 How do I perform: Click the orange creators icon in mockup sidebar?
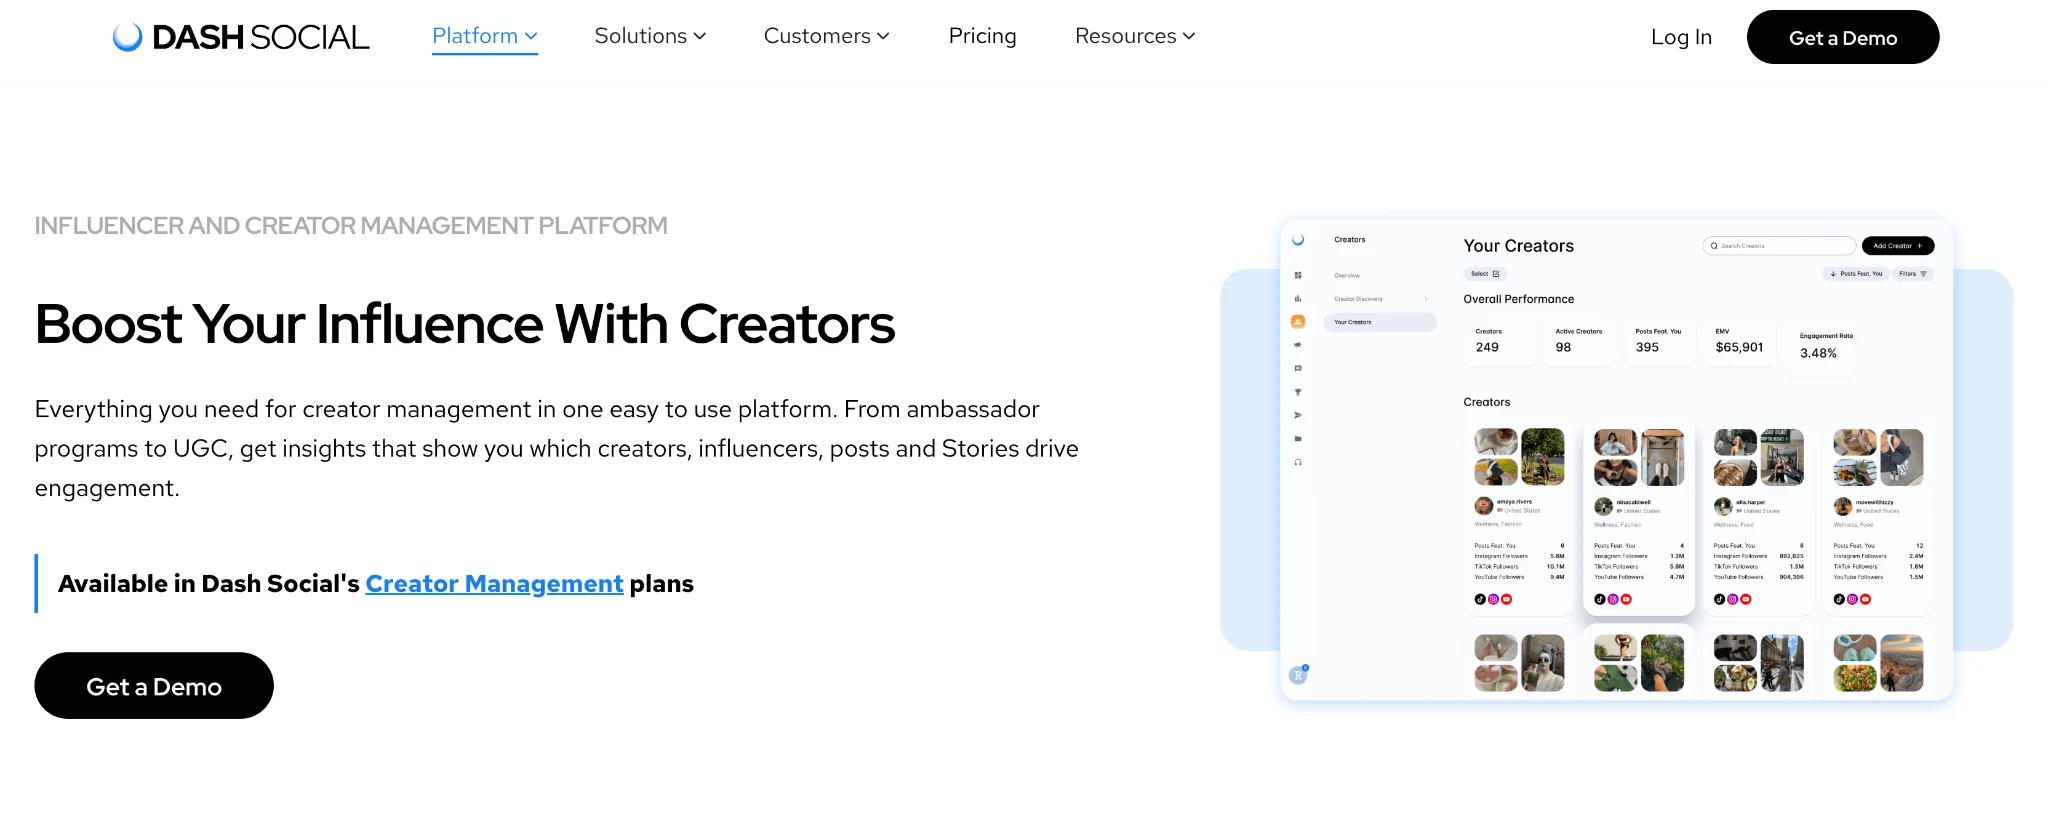pyautogui.click(x=1298, y=322)
